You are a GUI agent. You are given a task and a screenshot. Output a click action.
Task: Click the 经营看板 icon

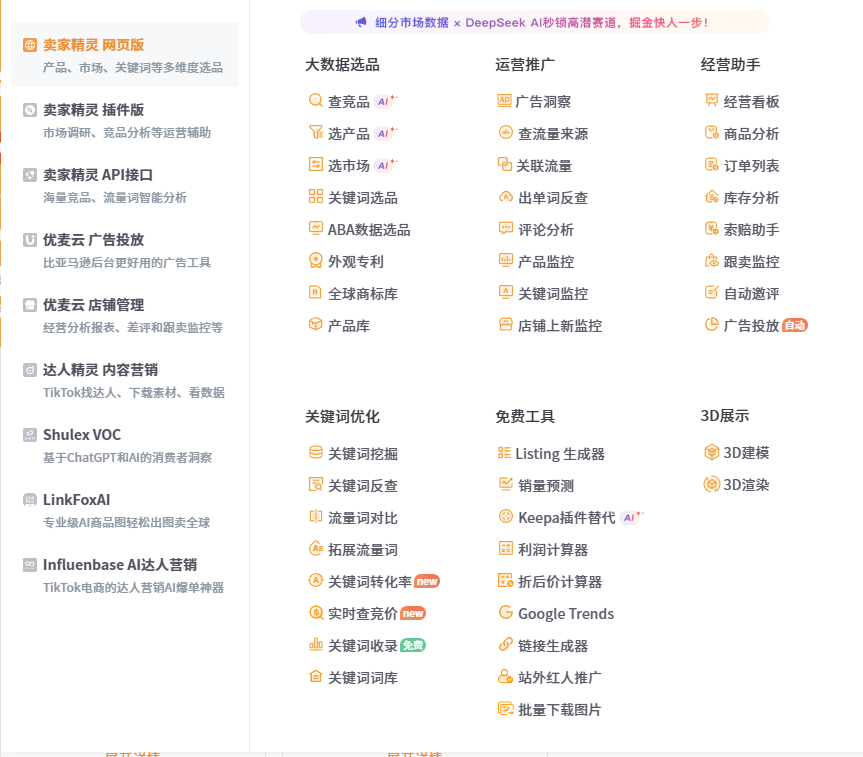click(x=712, y=101)
